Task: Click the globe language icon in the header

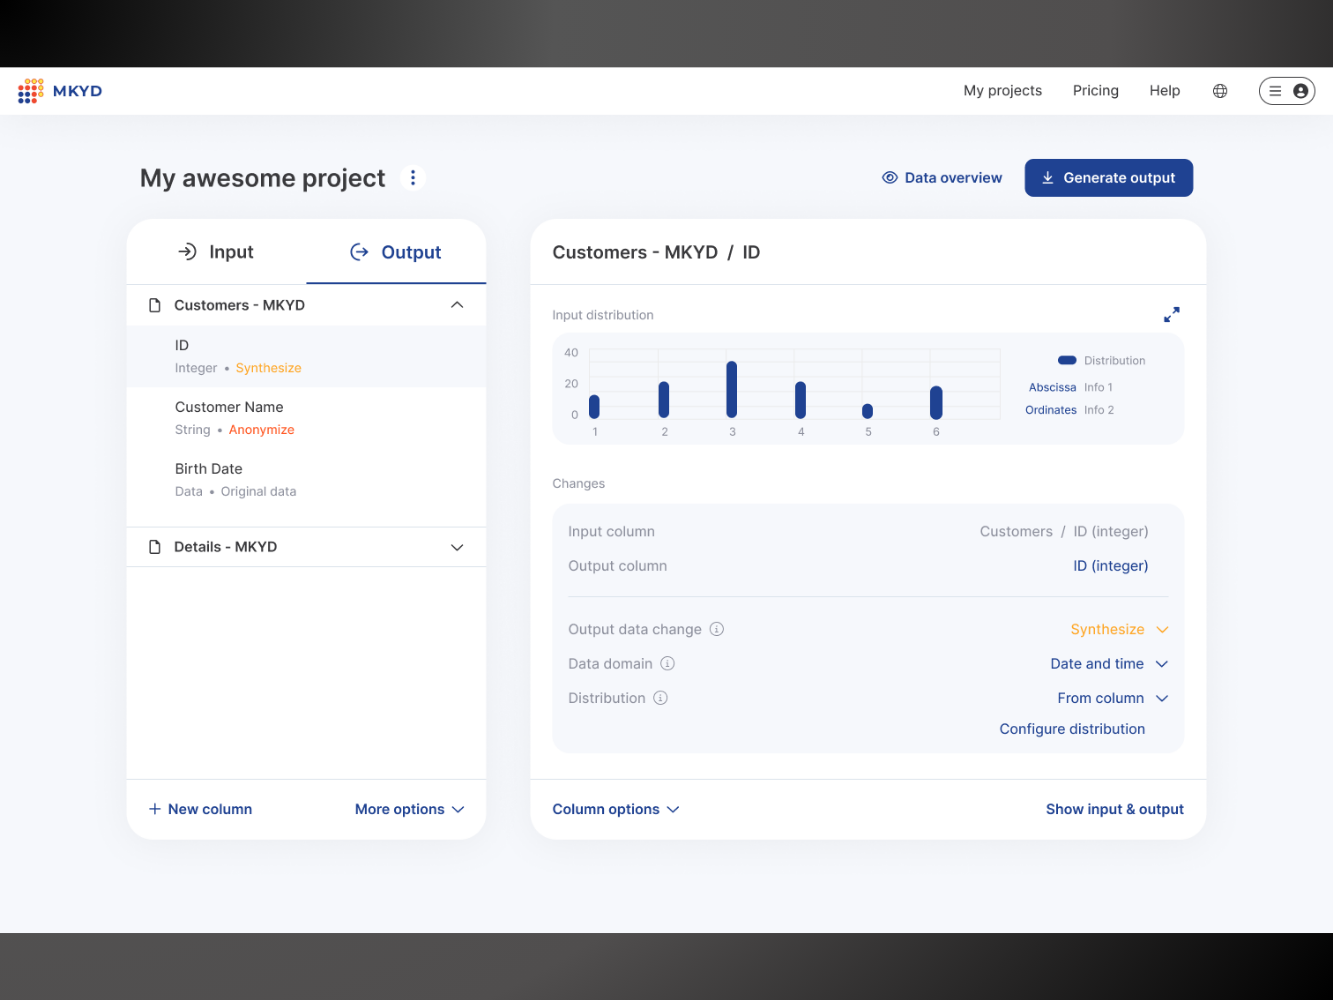Action: tap(1220, 90)
